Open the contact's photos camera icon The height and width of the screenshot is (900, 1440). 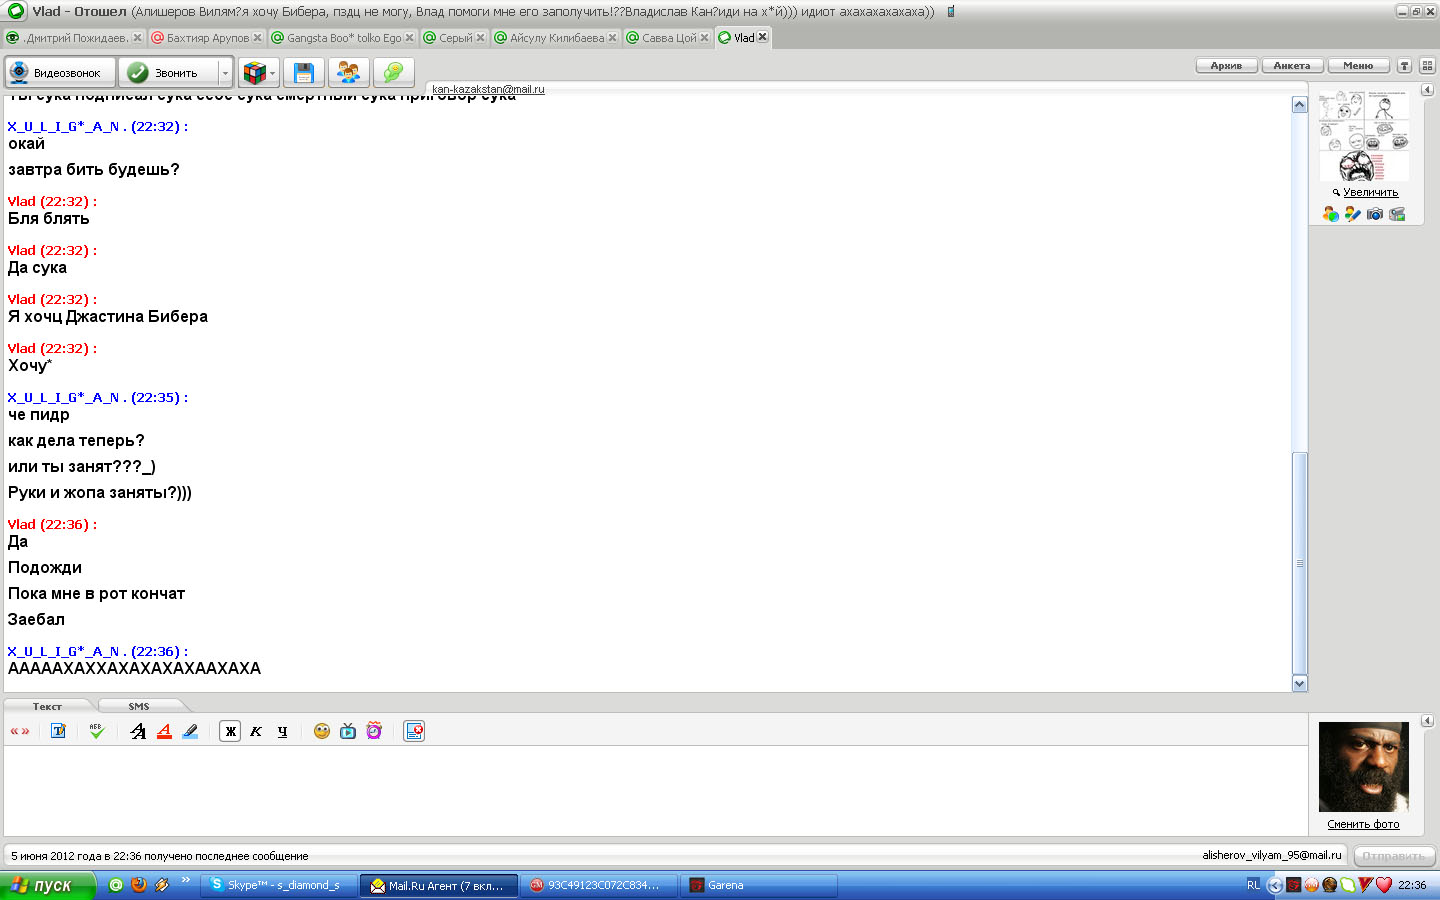(1375, 214)
